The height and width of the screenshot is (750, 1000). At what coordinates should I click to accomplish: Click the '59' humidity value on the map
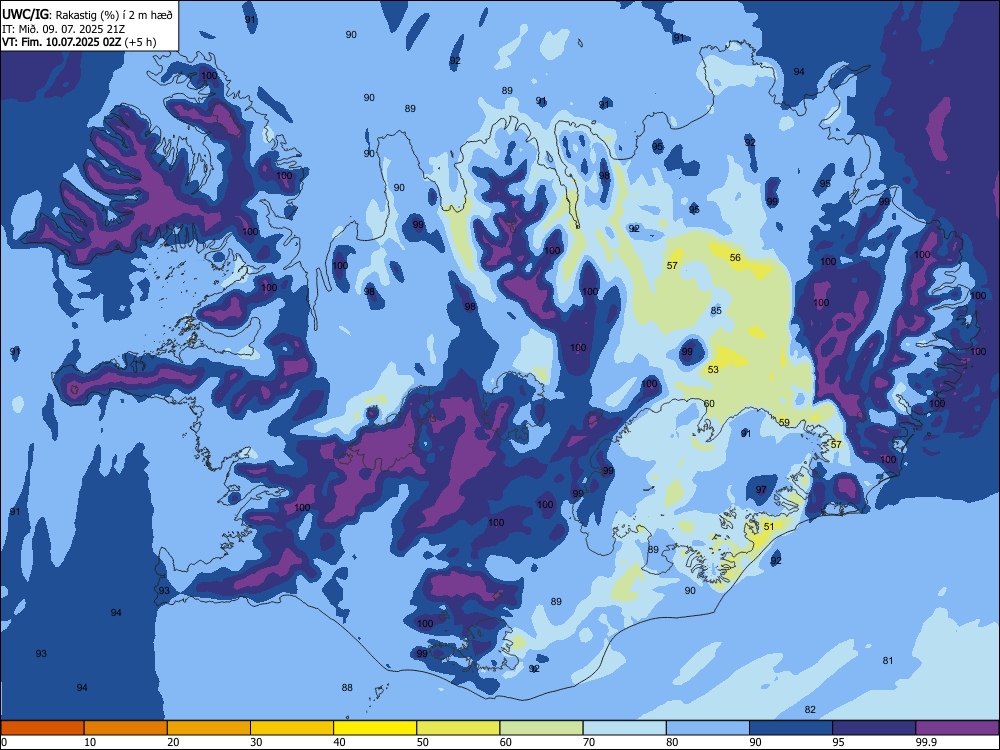[x=784, y=422]
